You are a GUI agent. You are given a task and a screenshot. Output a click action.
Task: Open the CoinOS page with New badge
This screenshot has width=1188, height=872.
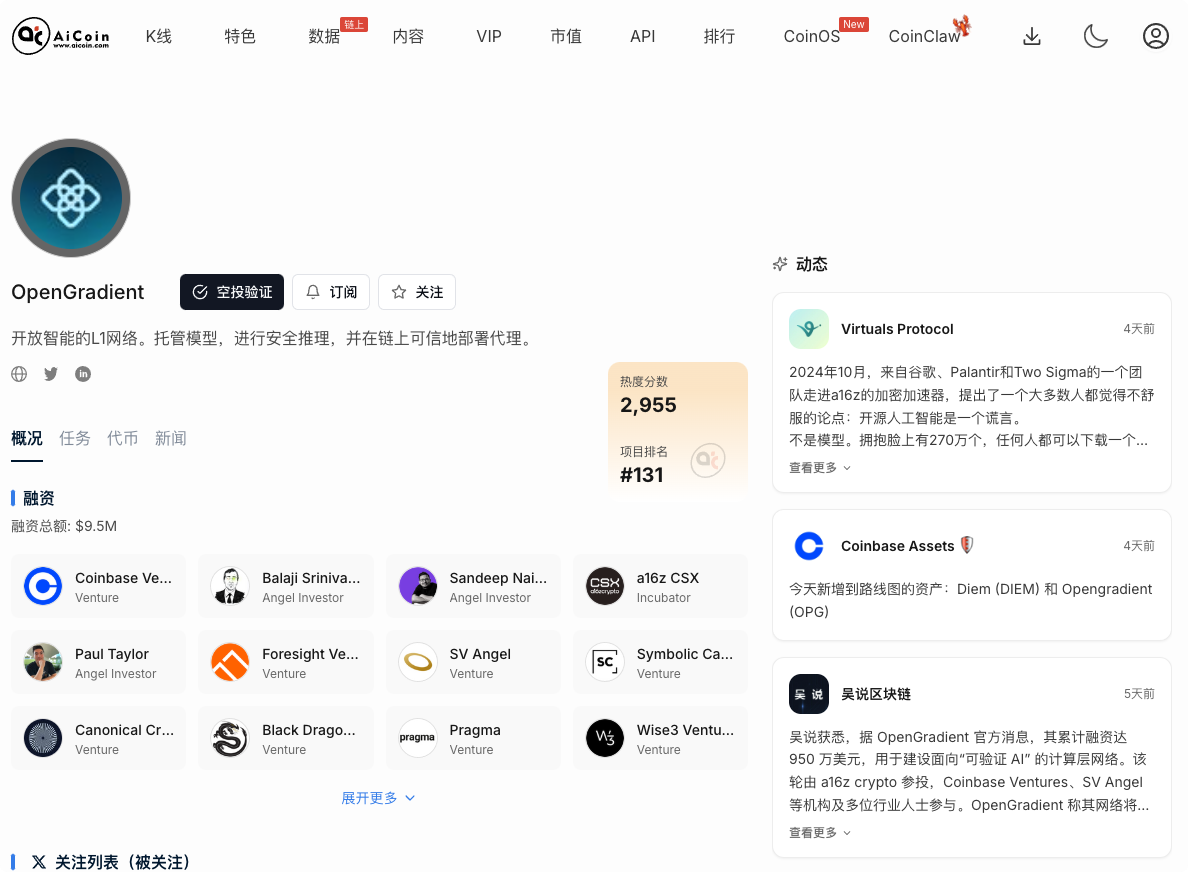coord(811,36)
